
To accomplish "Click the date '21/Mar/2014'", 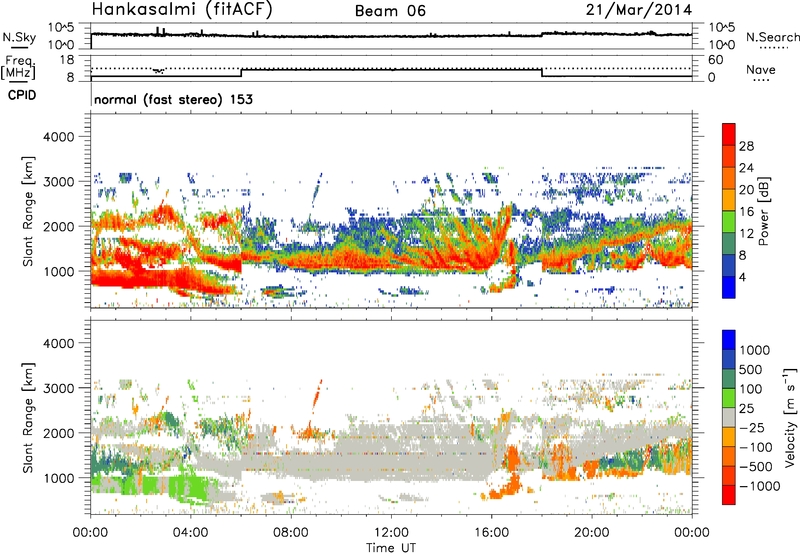I will pos(639,10).
